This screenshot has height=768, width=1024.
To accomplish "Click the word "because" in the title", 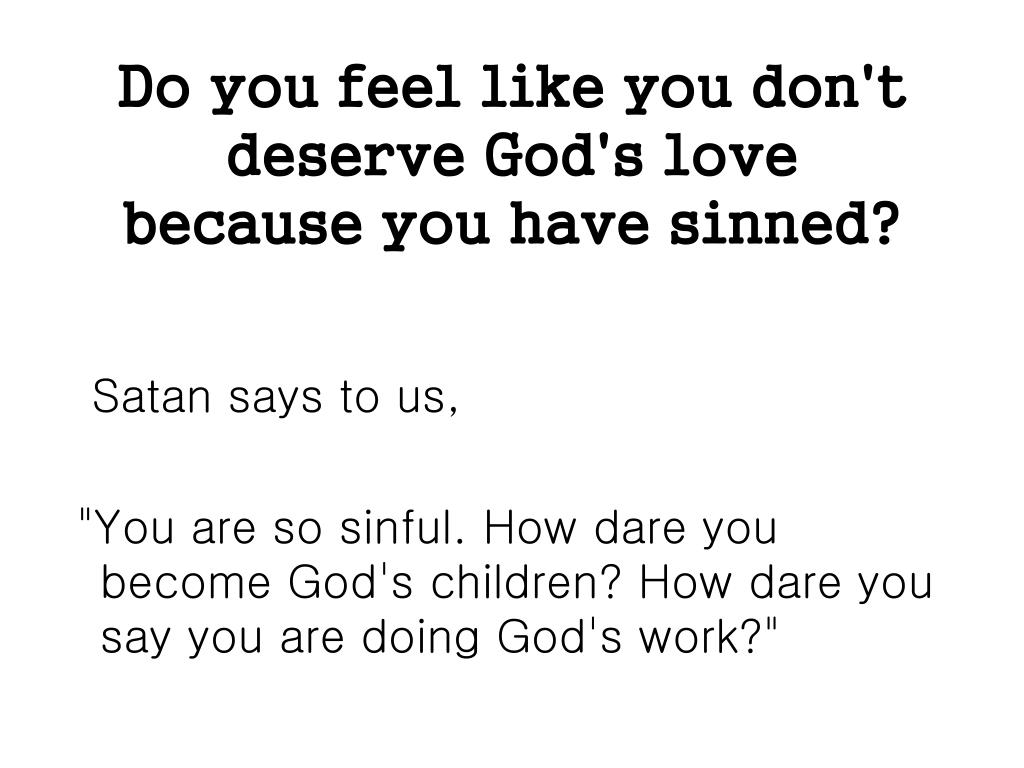I will tap(243, 224).
